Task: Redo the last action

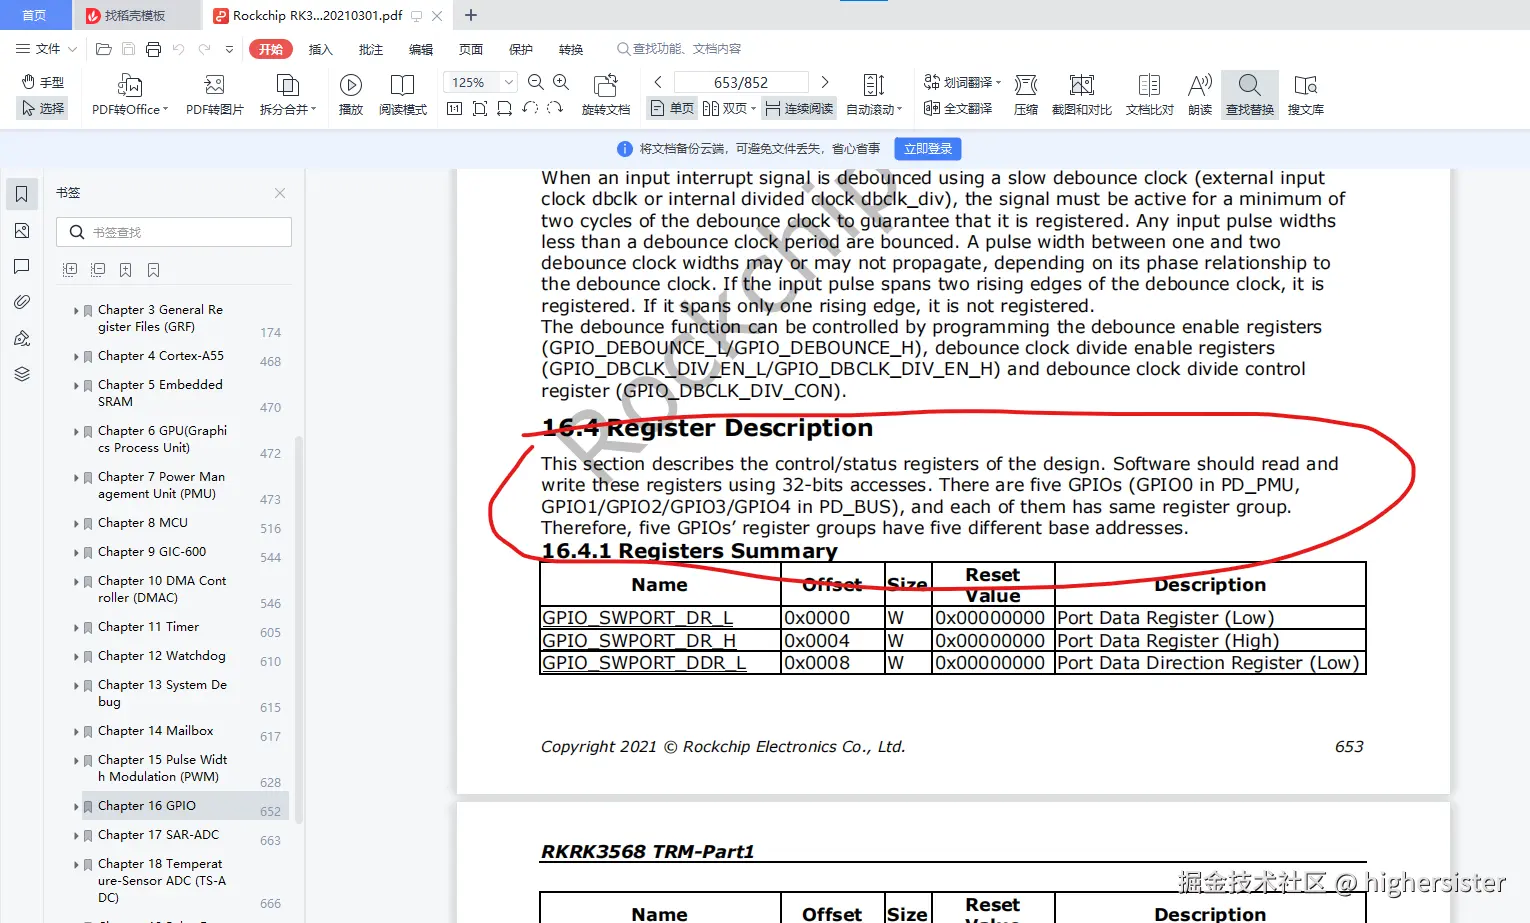Action: (204, 49)
